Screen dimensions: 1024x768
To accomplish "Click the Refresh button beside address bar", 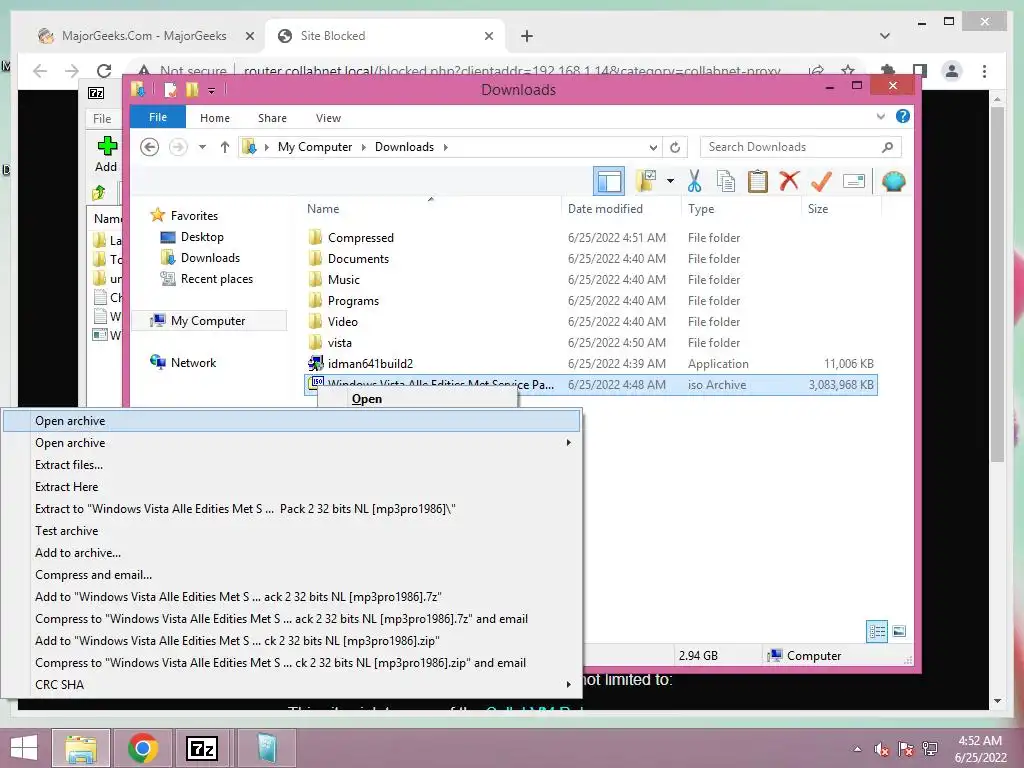I will (675, 147).
